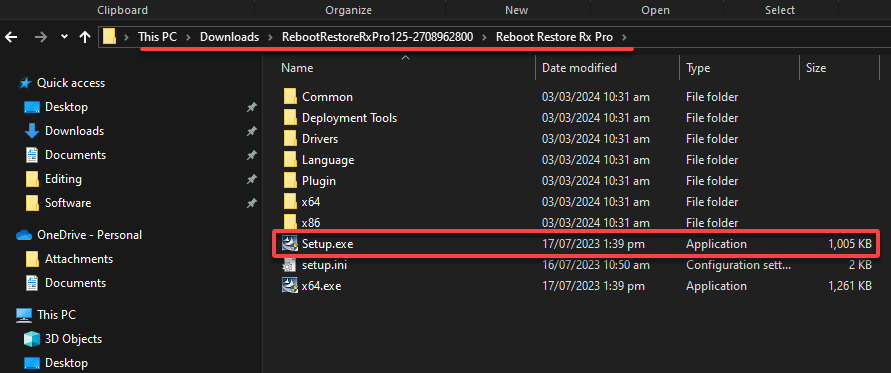Click the OneDrive cloud icon
Screen dimensions: 891x373
(24, 235)
